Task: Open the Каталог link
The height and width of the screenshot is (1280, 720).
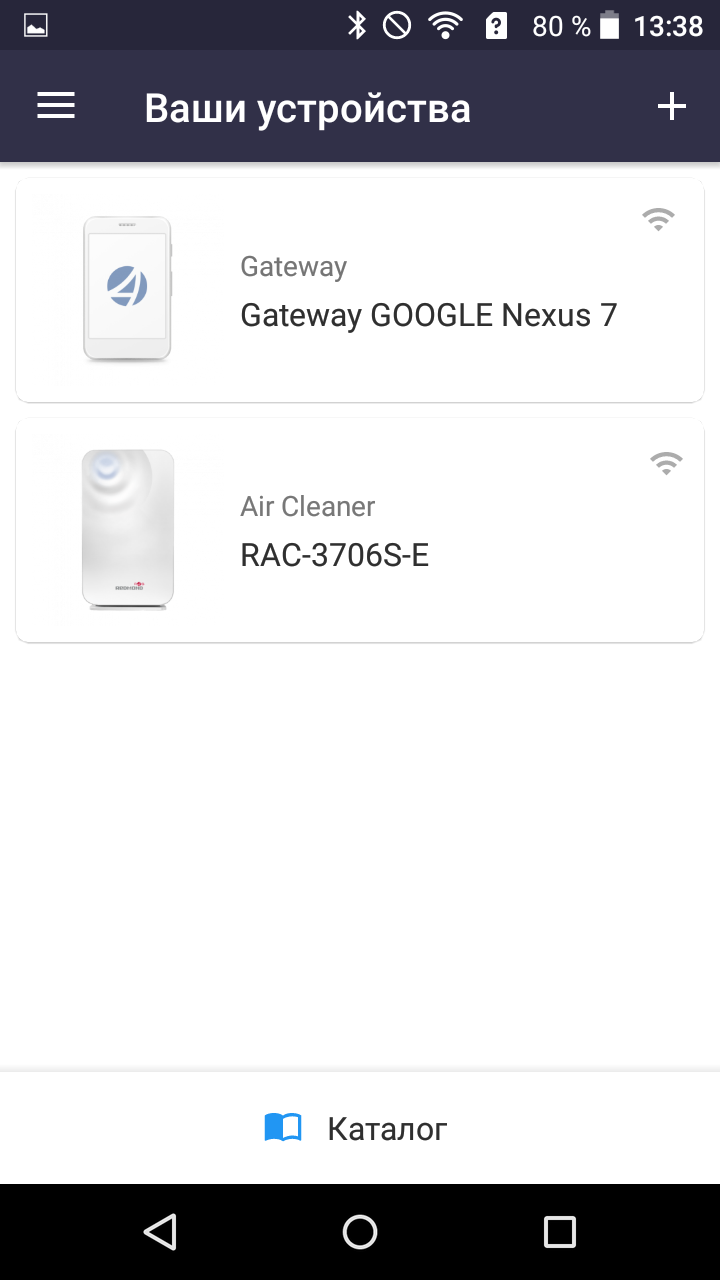Action: (387, 1129)
